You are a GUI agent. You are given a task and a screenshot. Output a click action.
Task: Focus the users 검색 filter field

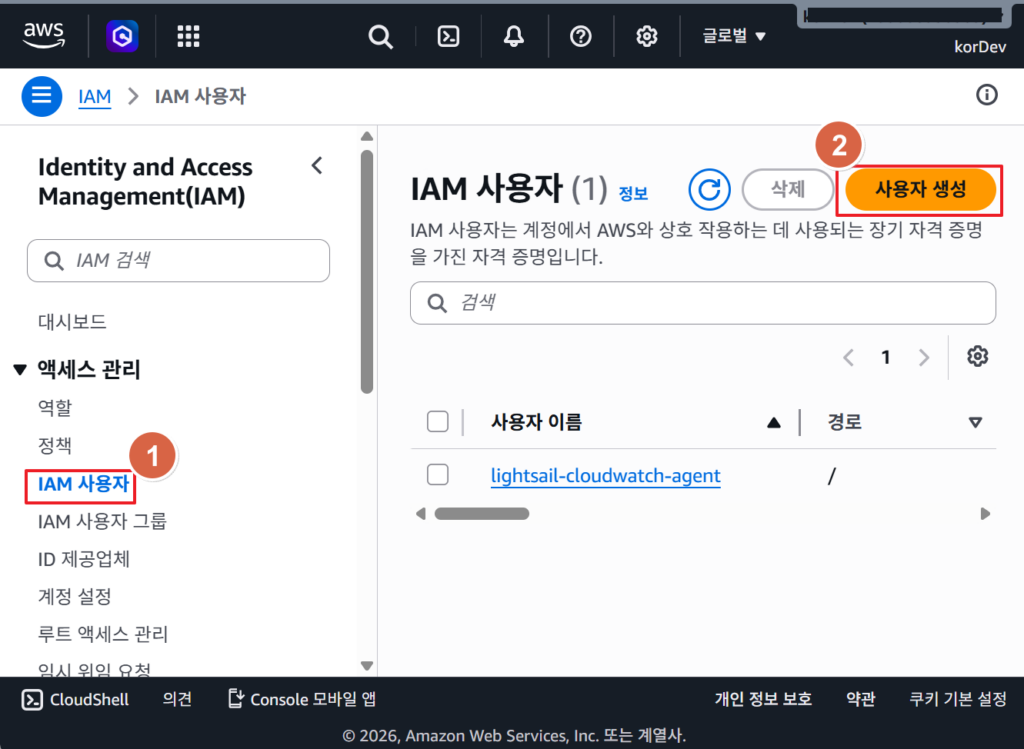(703, 303)
